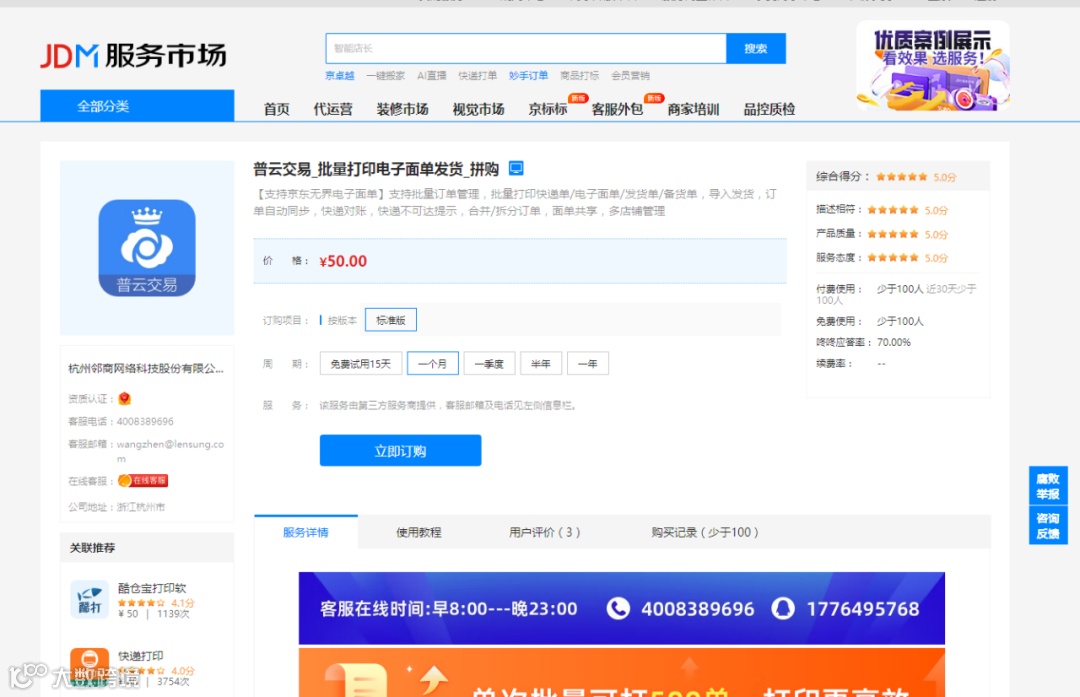
Task: Open the 腐败举报 side button
Action: coord(1048,486)
